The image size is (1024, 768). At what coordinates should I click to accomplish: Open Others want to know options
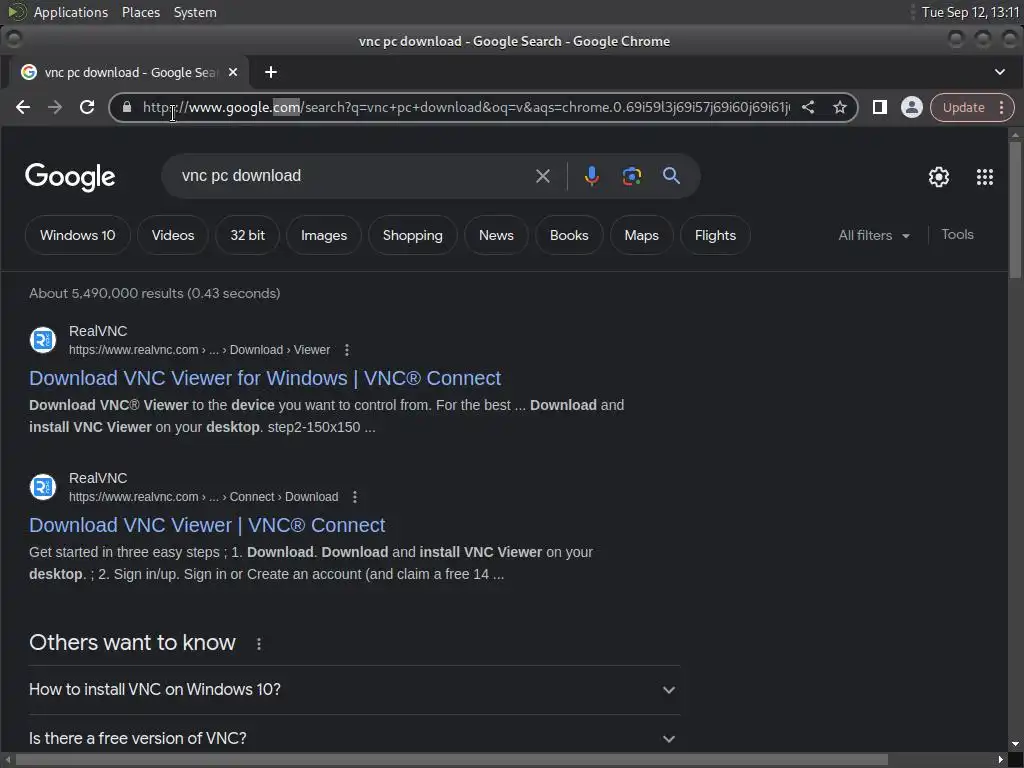pyautogui.click(x=259, y=644)
